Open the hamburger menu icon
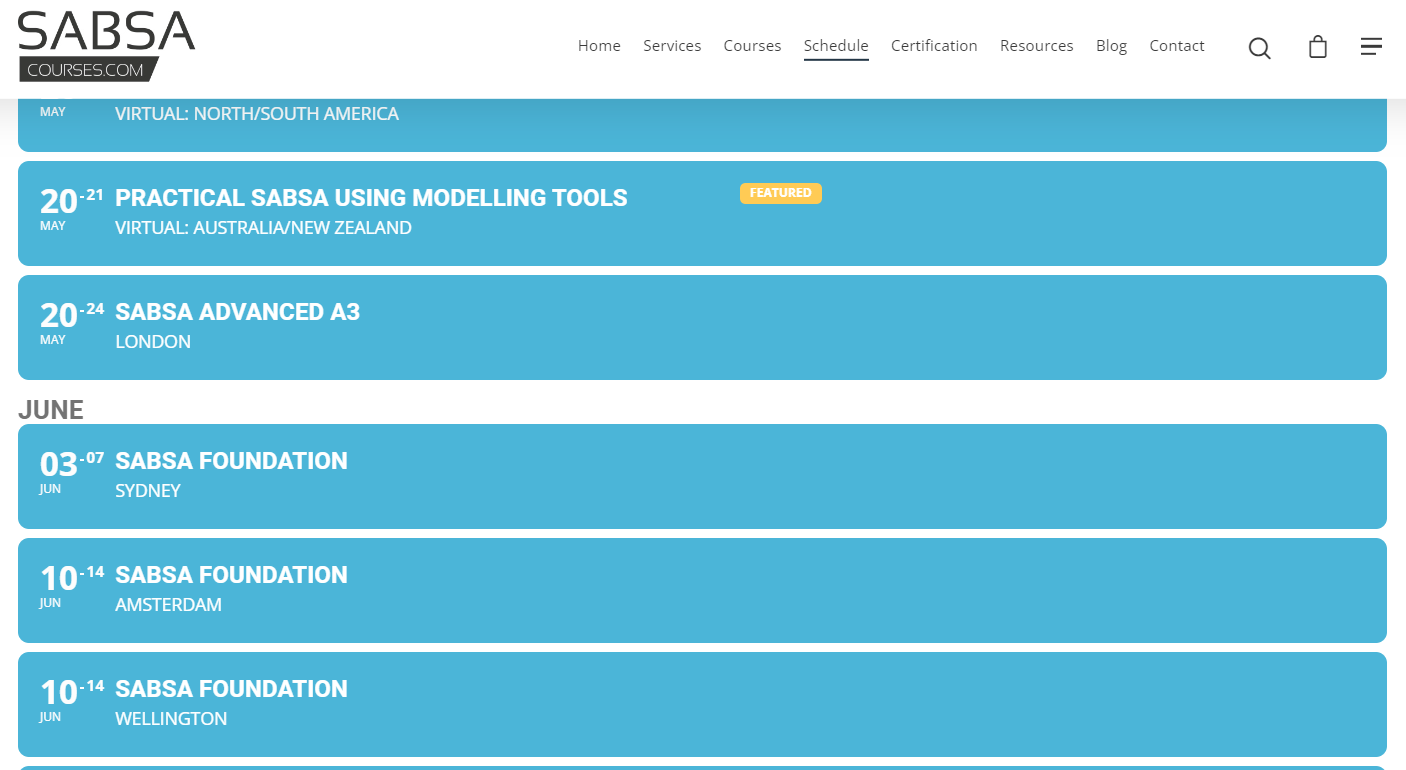This screenshot has height=770, width=1406. 1371,47
